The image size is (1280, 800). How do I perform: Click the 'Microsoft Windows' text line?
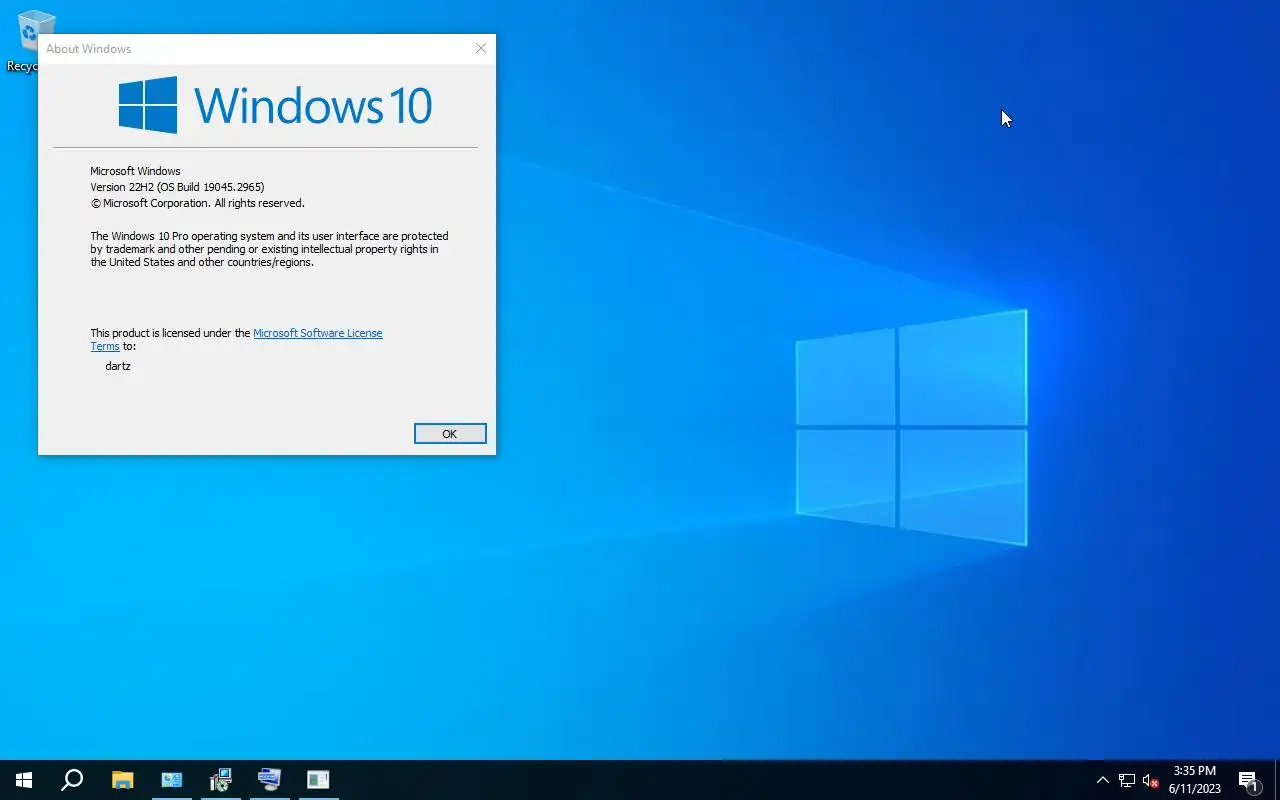[x=135, y=171]
